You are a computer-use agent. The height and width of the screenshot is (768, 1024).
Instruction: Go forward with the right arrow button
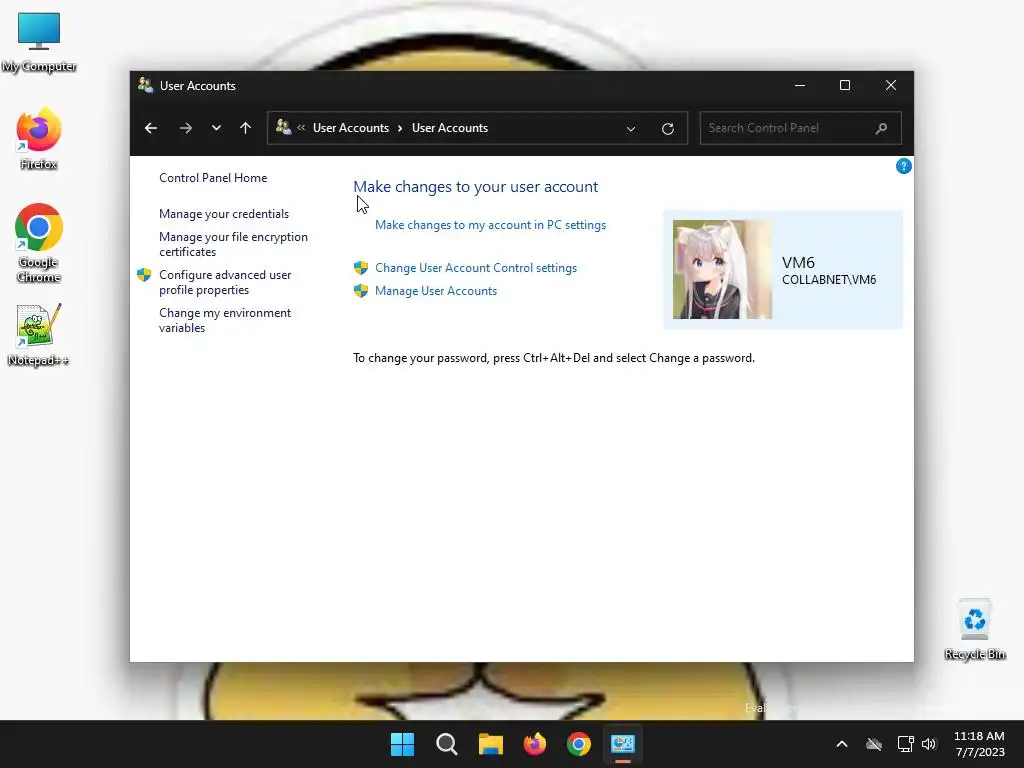[x=185, y=128]
